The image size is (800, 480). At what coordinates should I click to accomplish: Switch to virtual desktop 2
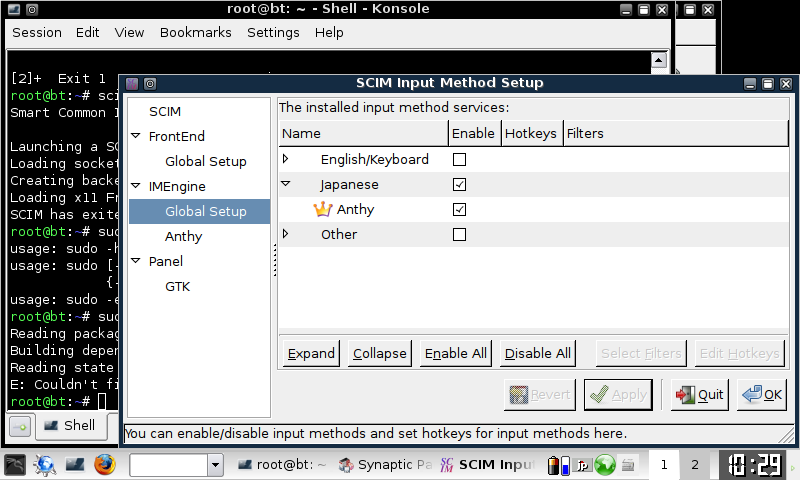tap(694, 465)
